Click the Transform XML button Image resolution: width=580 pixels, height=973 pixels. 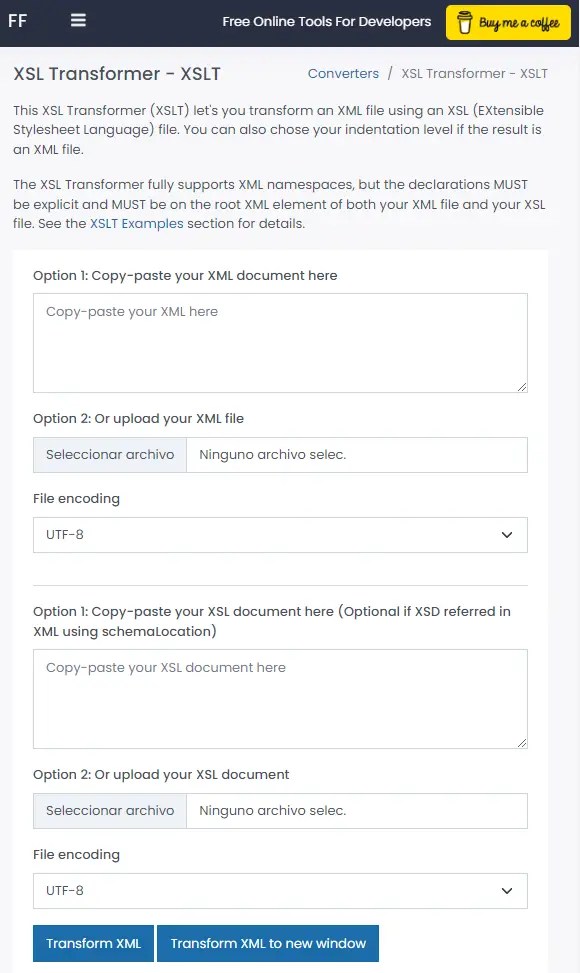pos(93,943)
